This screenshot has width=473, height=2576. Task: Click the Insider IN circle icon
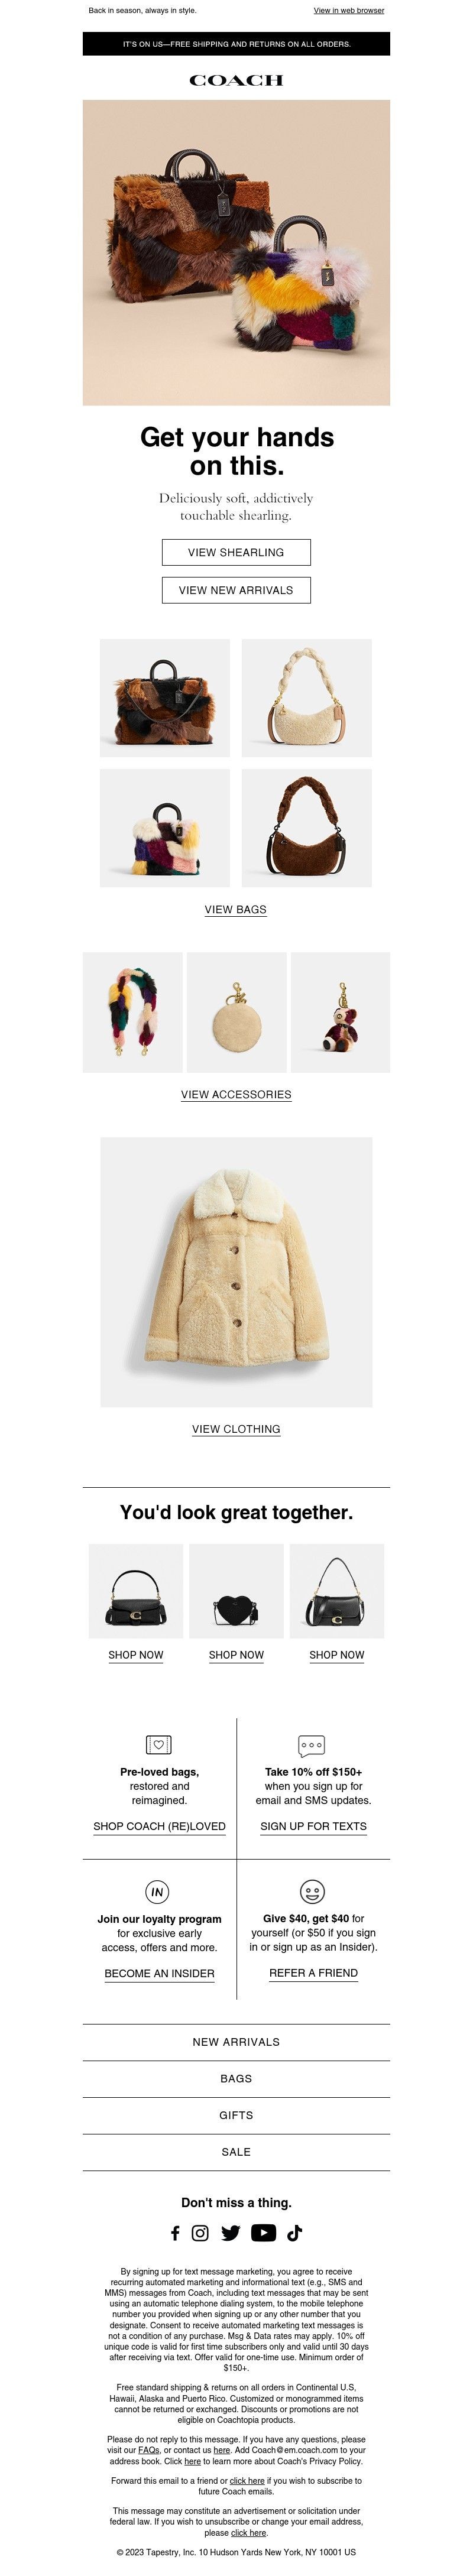click(x=158, y=1892)
